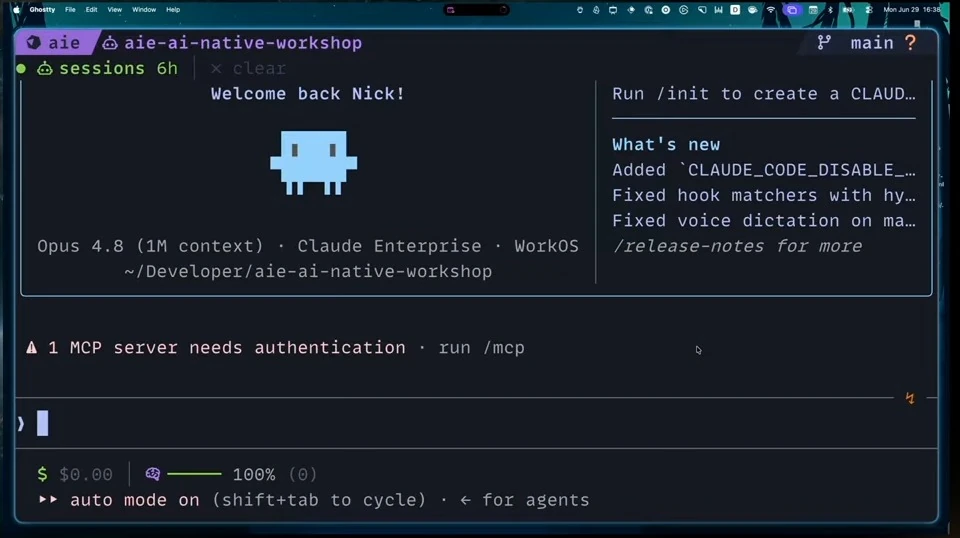Click the purple brain context icon
960x538 pixels.
[x=152, y=474]
